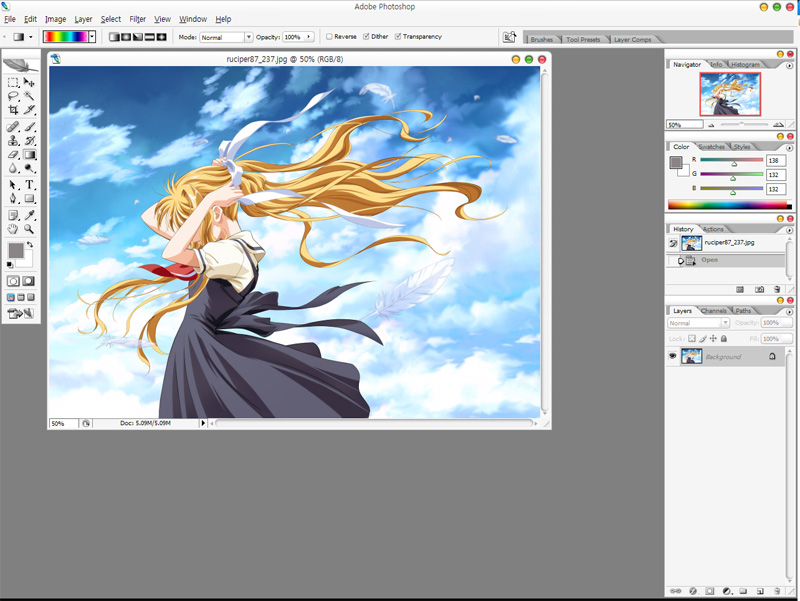Image resolution: width=800 pixels, height=601 pixels.
Task: Choose the Linear Gradient style
Action: click(x=114, y=37)
